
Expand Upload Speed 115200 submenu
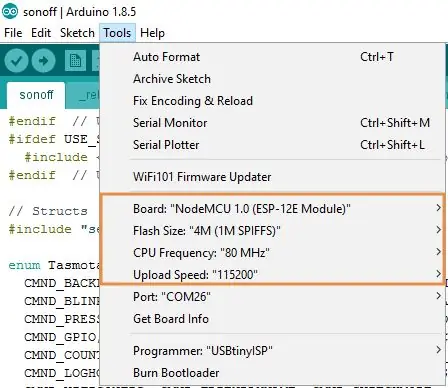click(x=273, y=275)
